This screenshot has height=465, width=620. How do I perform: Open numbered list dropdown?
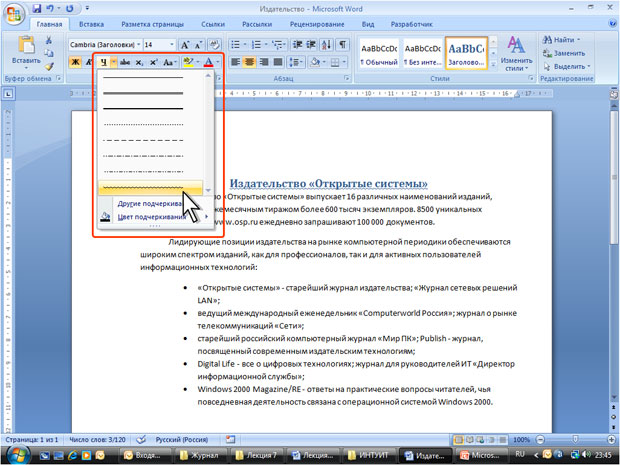point(266,45)
